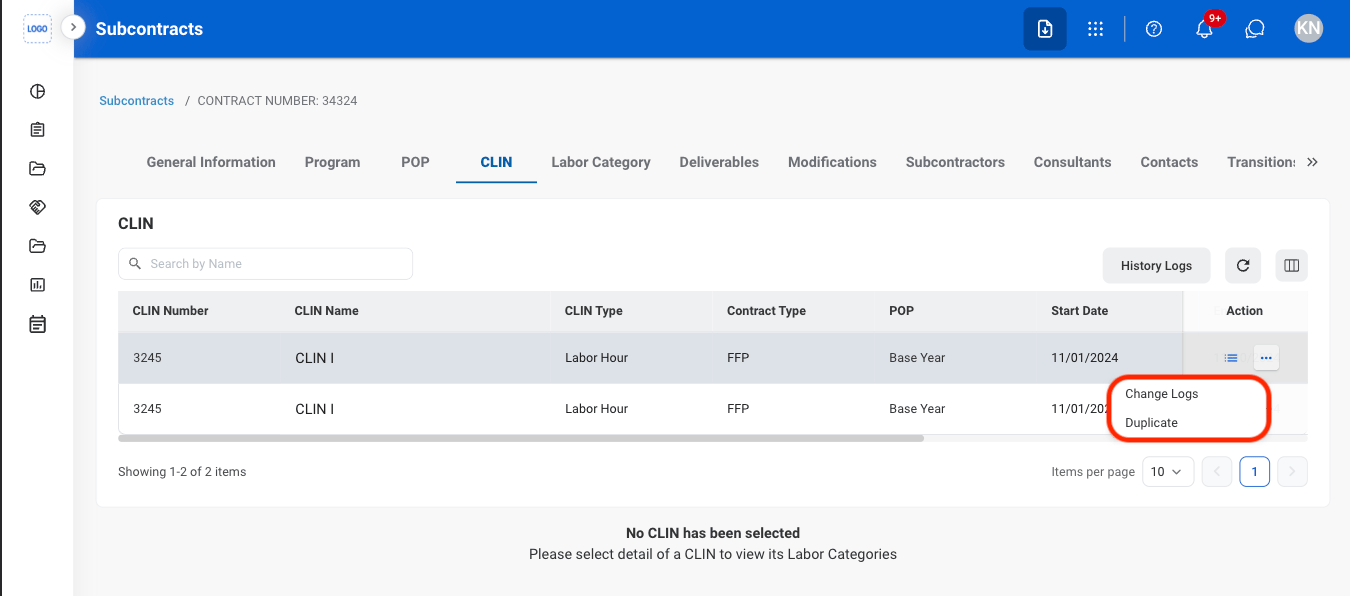Viewport: 1350px width, 596px height.
Task: Focus the Search by Name field
Action: coord(265,264)
